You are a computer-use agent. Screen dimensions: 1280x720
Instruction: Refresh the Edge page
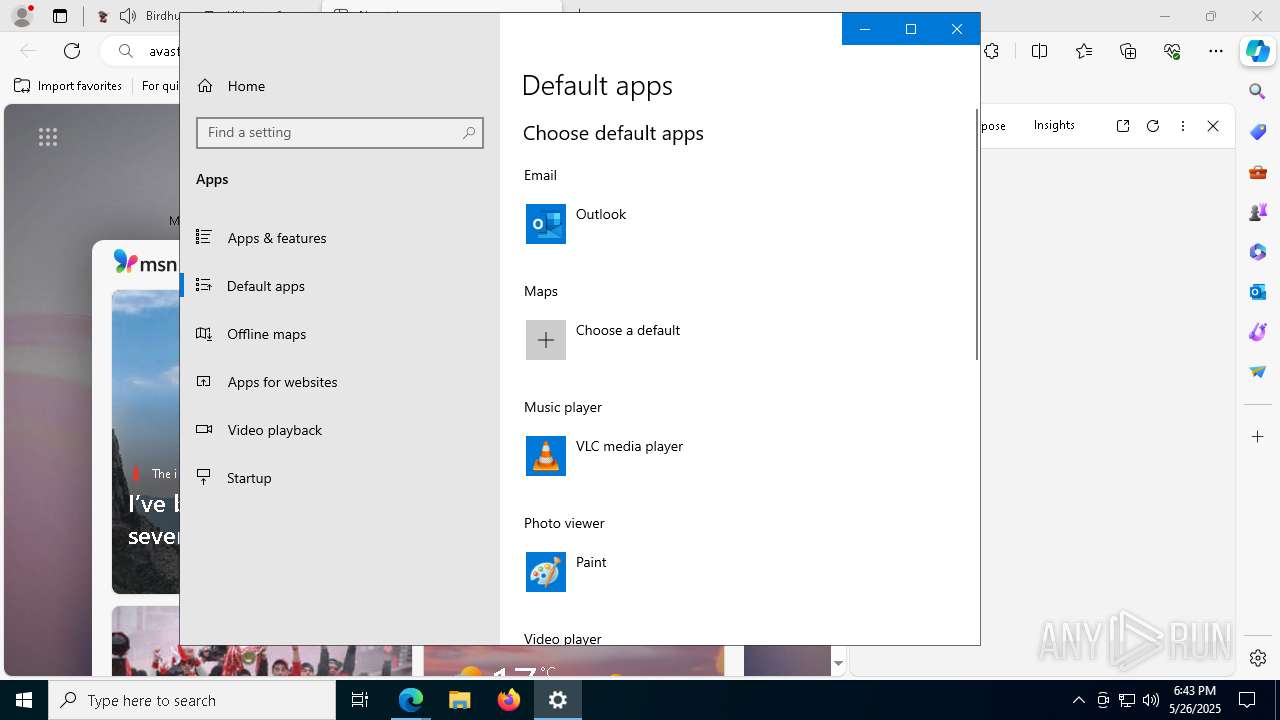(x=72, y=51)
